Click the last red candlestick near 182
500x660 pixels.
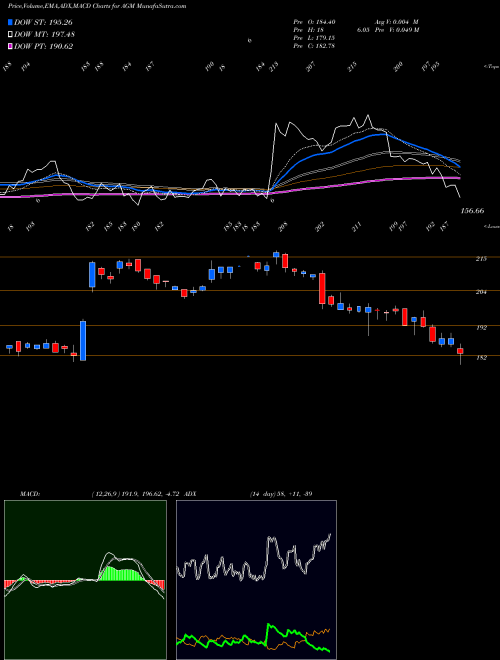(x=460, y=351)
